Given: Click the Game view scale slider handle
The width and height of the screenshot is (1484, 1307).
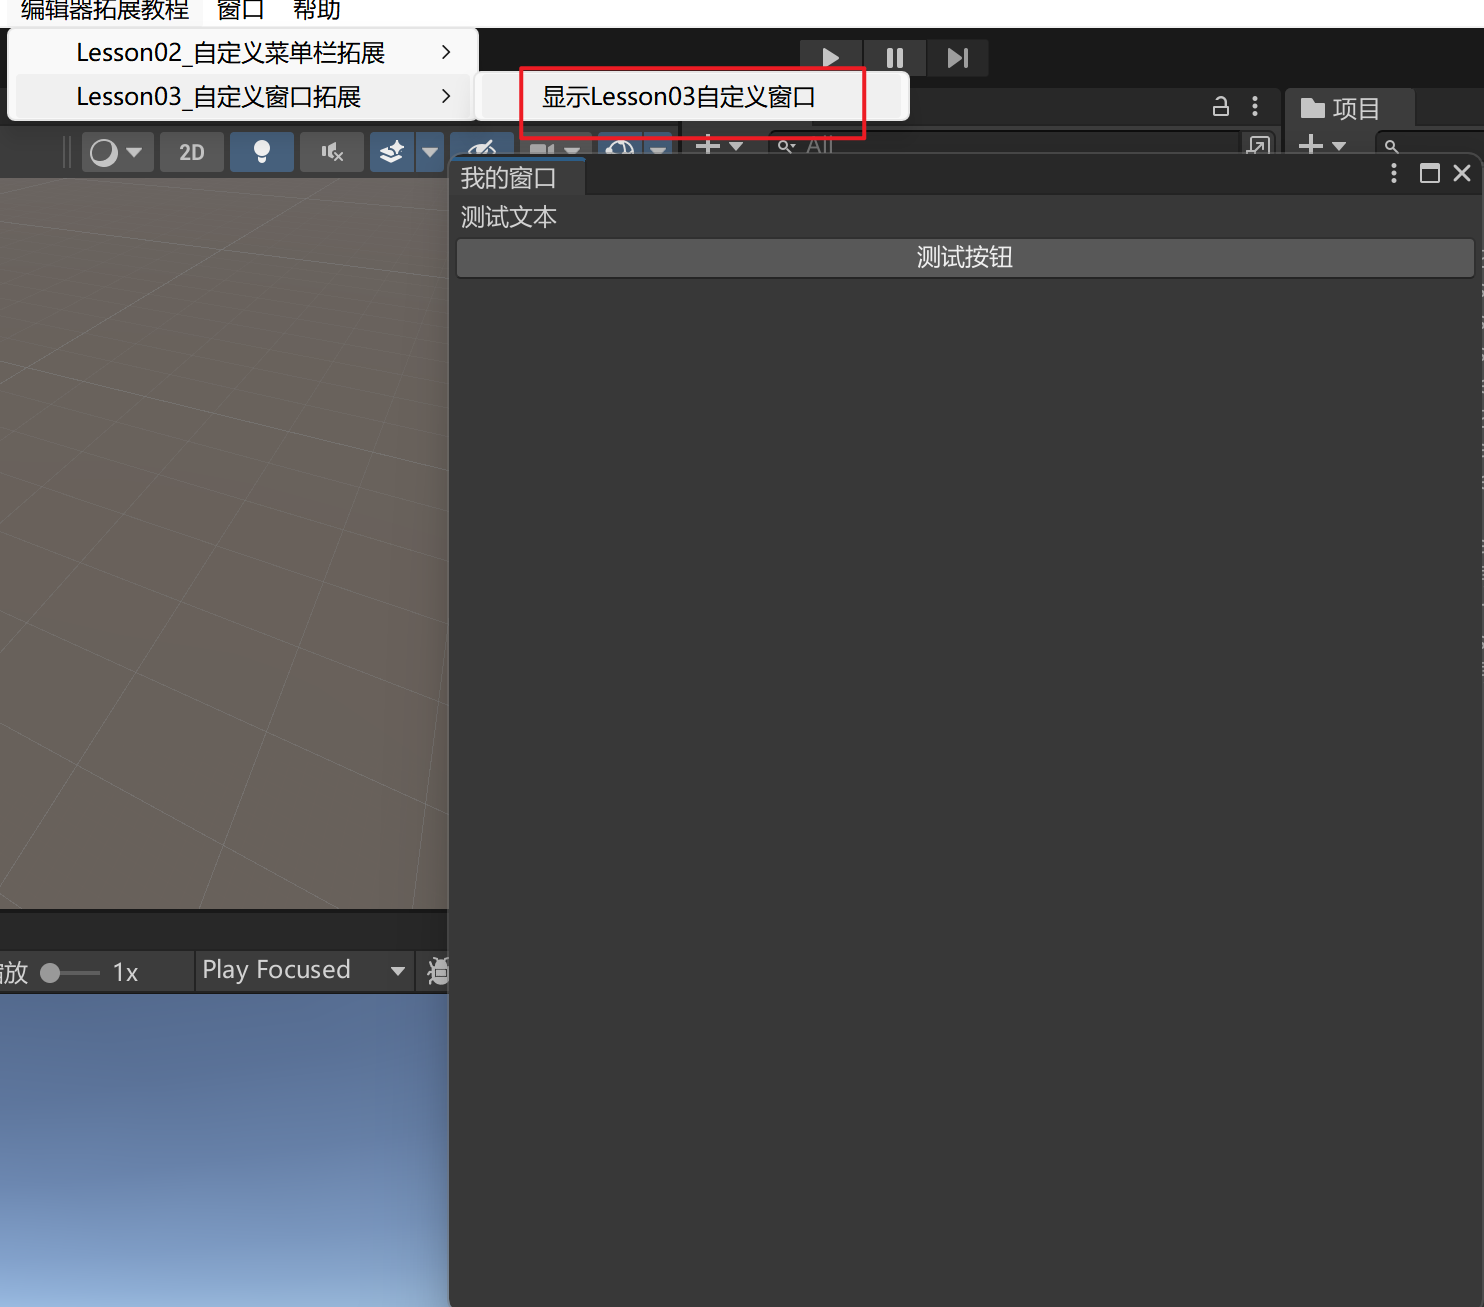Looking at the screenshot, I should 50,973.
